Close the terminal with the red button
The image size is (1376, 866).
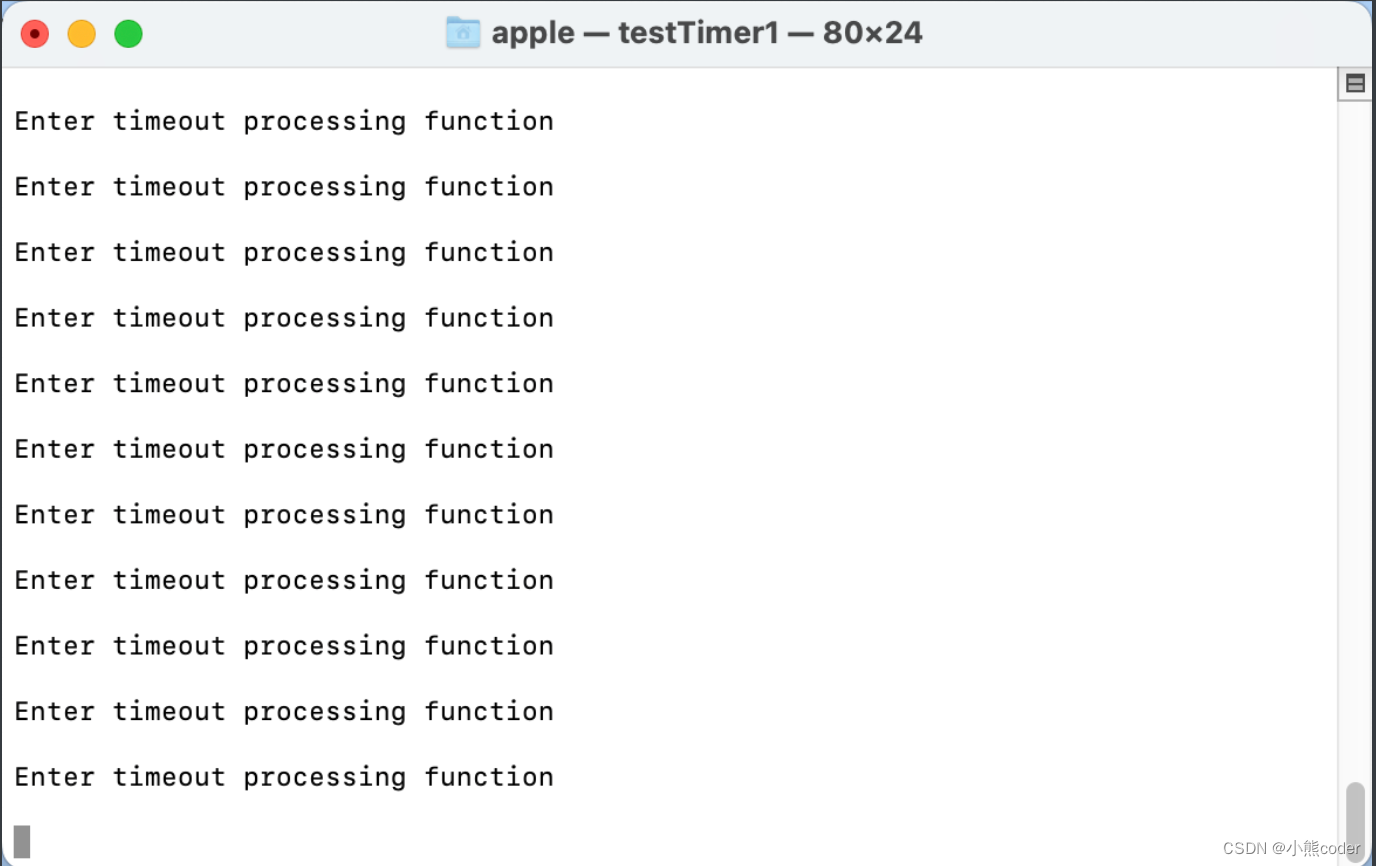point(35,34)
